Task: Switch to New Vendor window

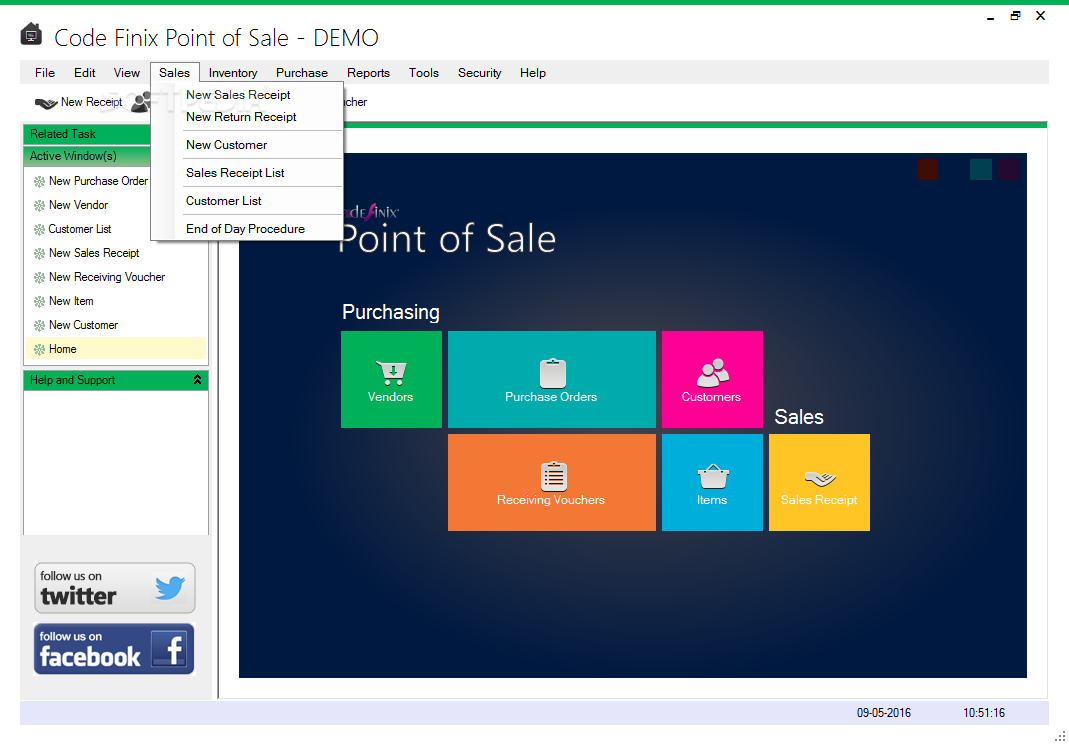Action: click(x=78, y=205)
